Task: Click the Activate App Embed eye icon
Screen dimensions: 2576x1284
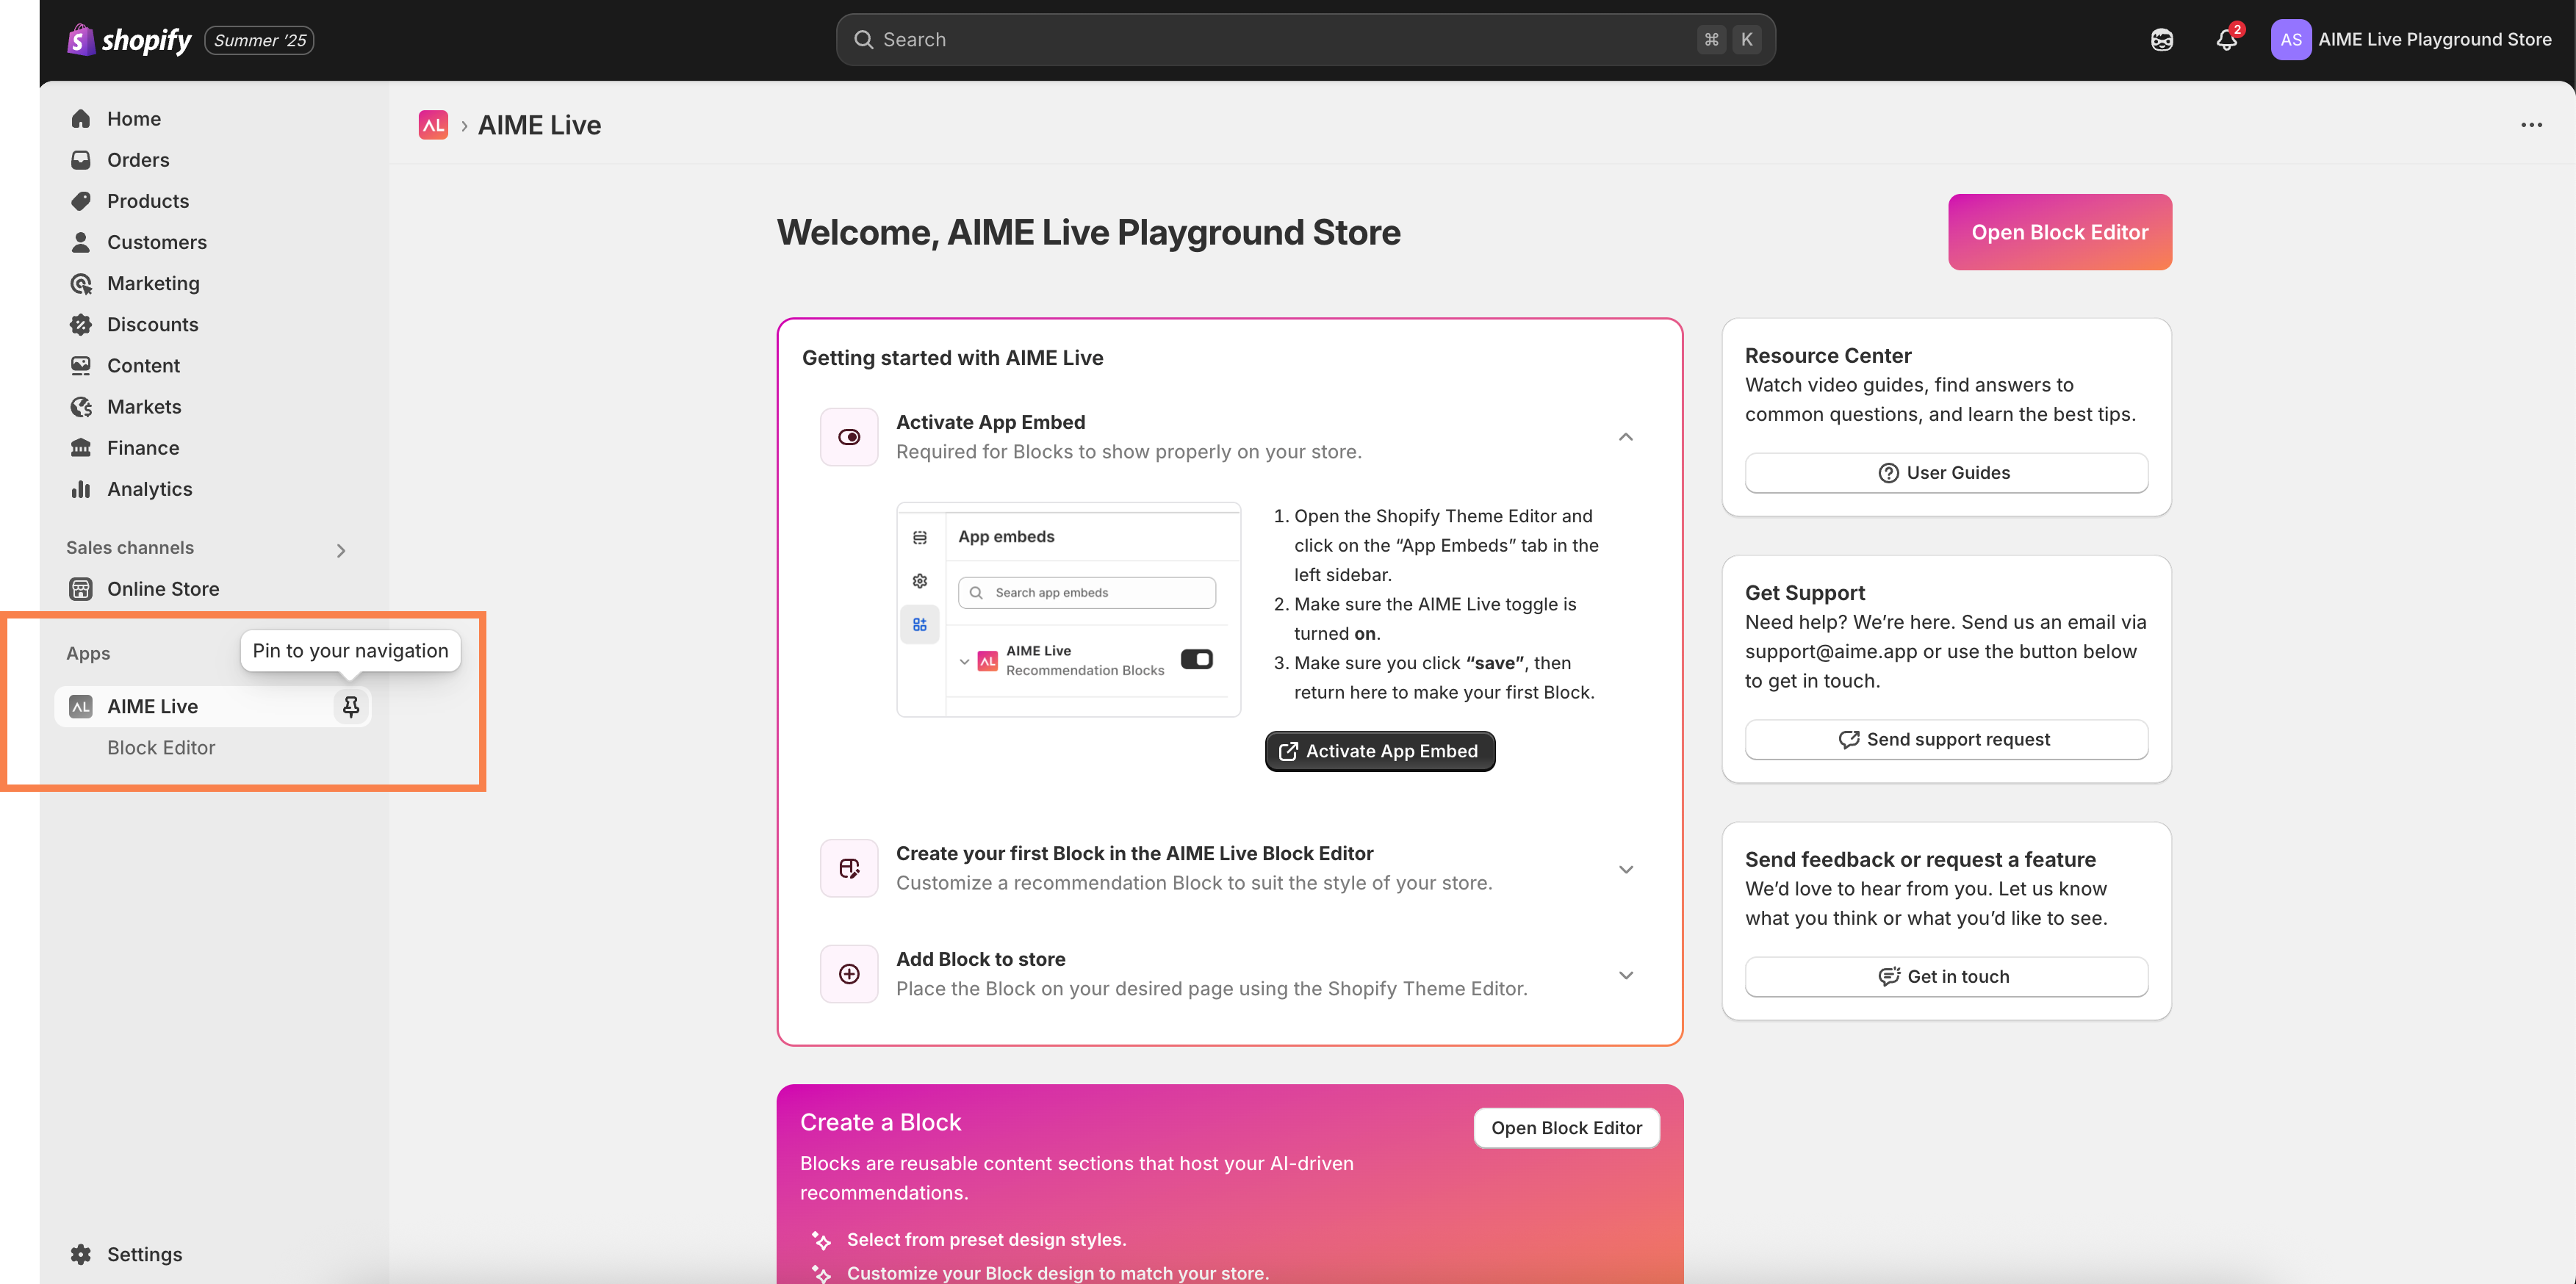Action: 849,437
